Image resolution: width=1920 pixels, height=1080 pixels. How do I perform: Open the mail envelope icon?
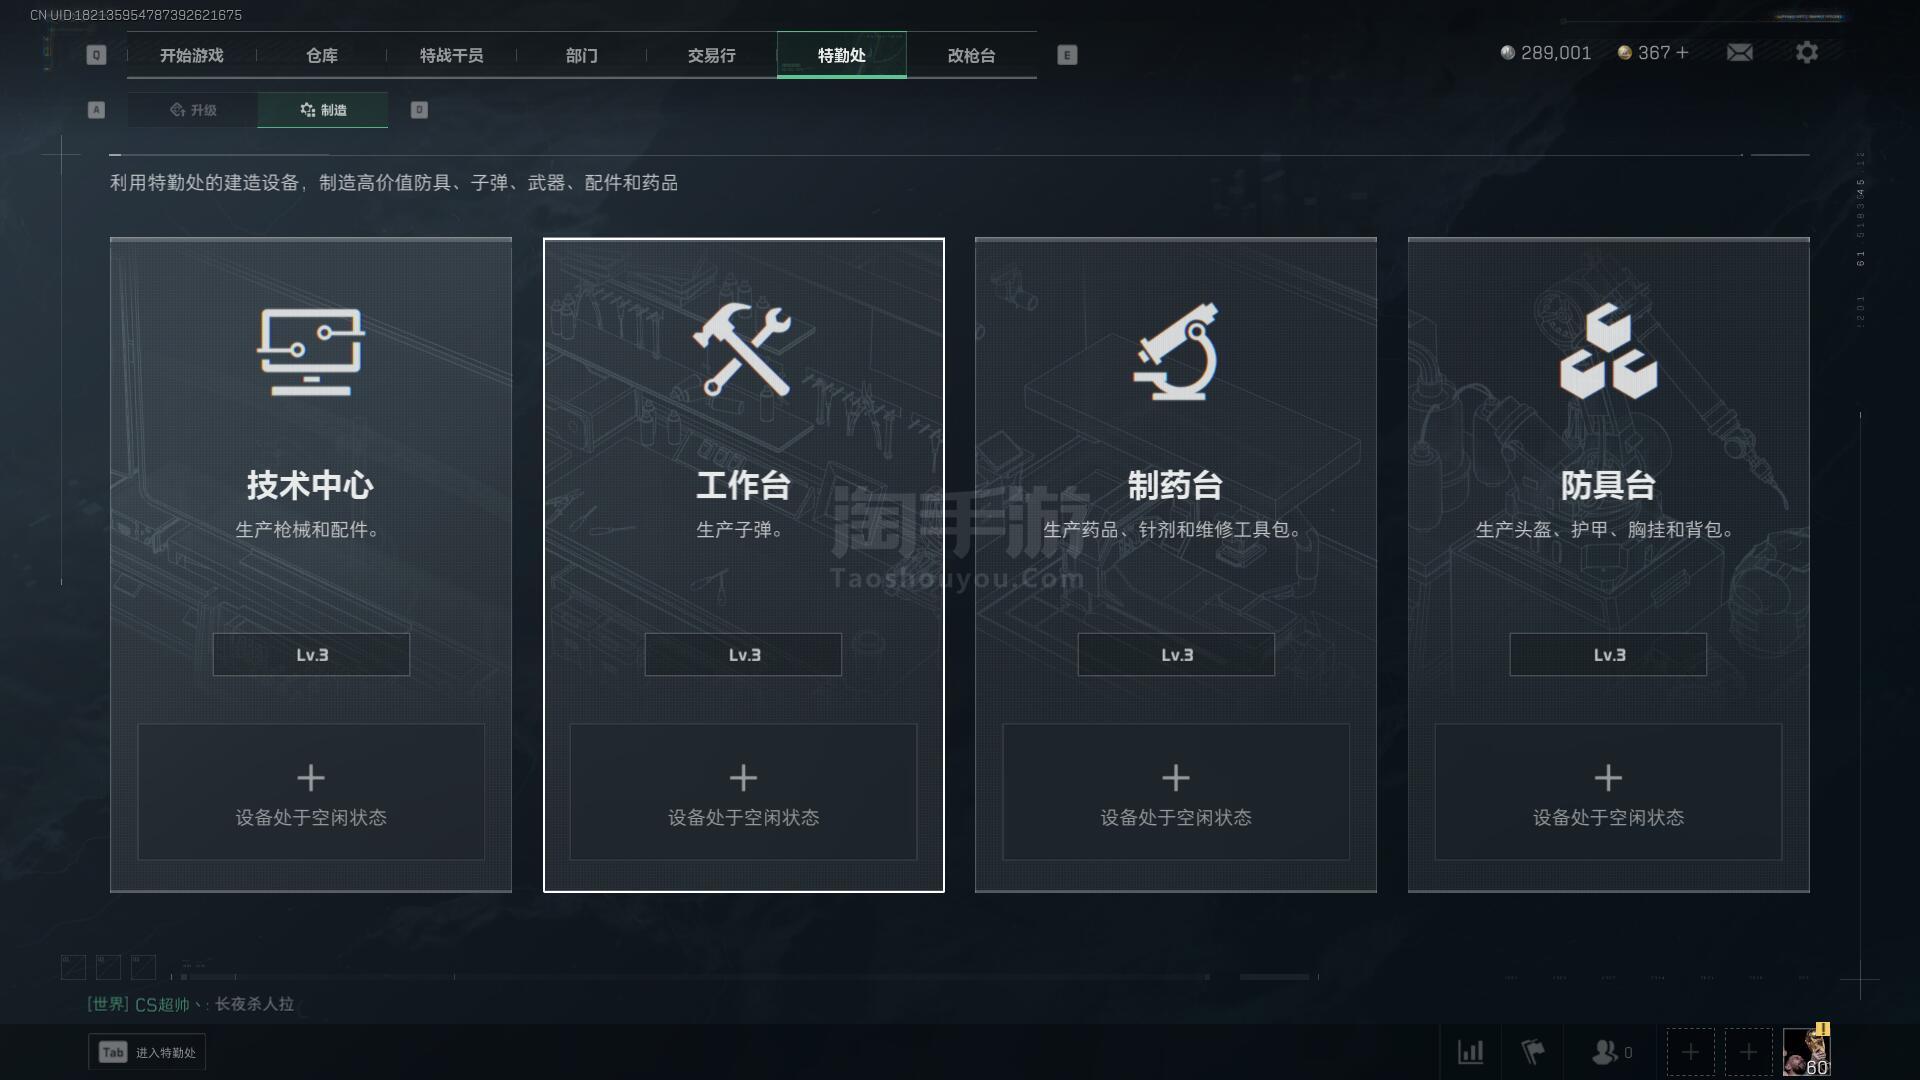(x=1739, y=52)
